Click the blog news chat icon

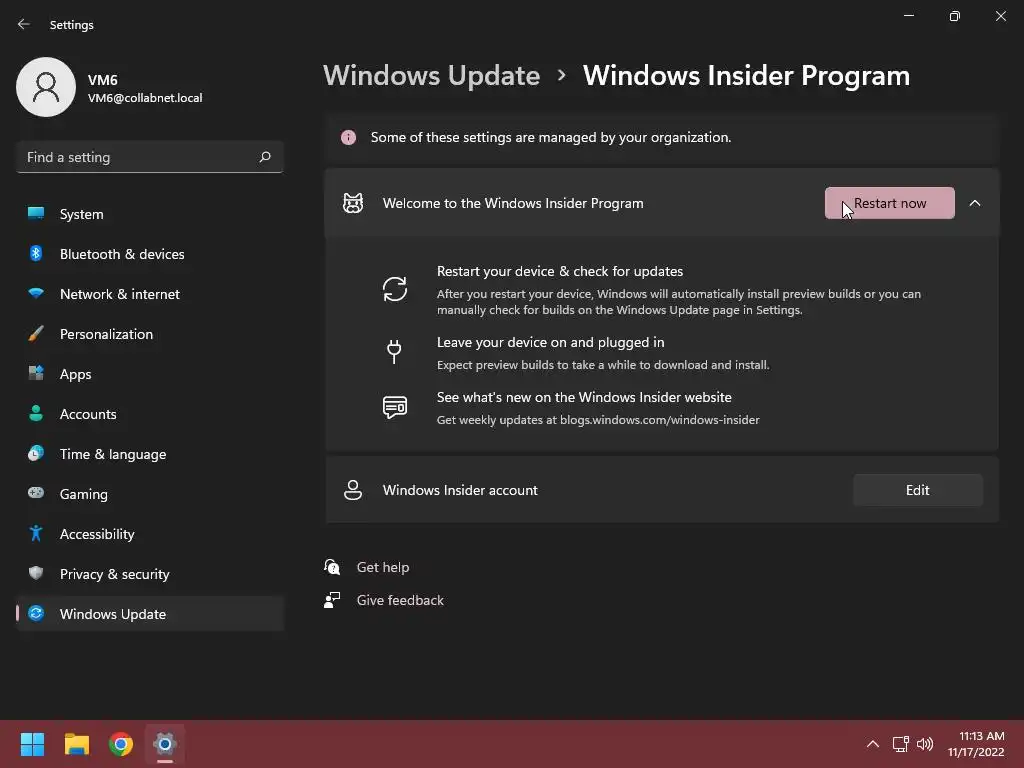394,408
